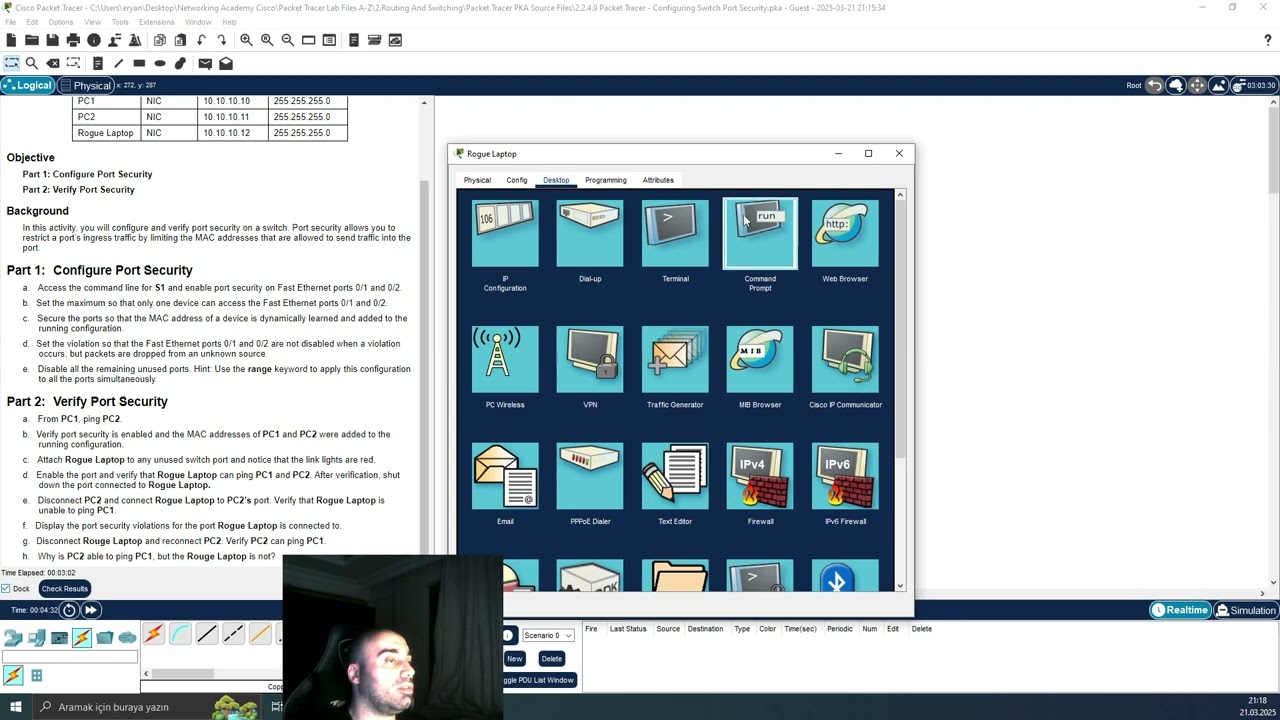Screen dimensions: 1280x720
Task: Switch to Programming tab in Rogue Laptop
Action: 606,180
